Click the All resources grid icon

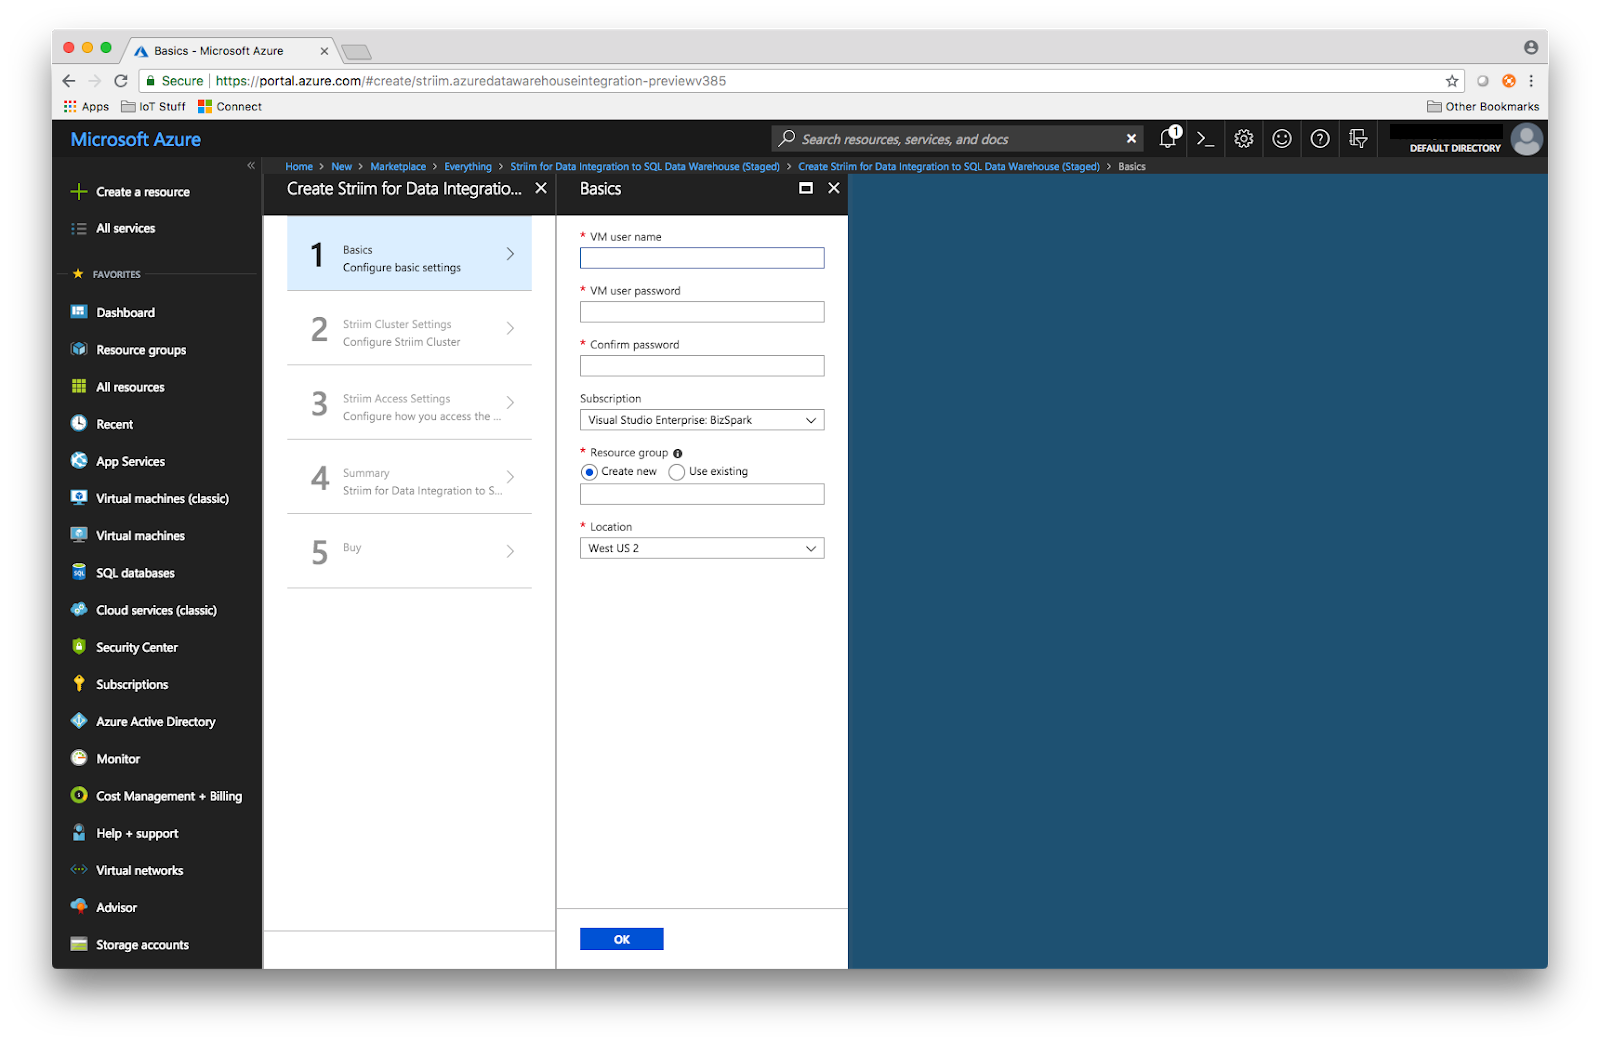click(x=79, y=386)
